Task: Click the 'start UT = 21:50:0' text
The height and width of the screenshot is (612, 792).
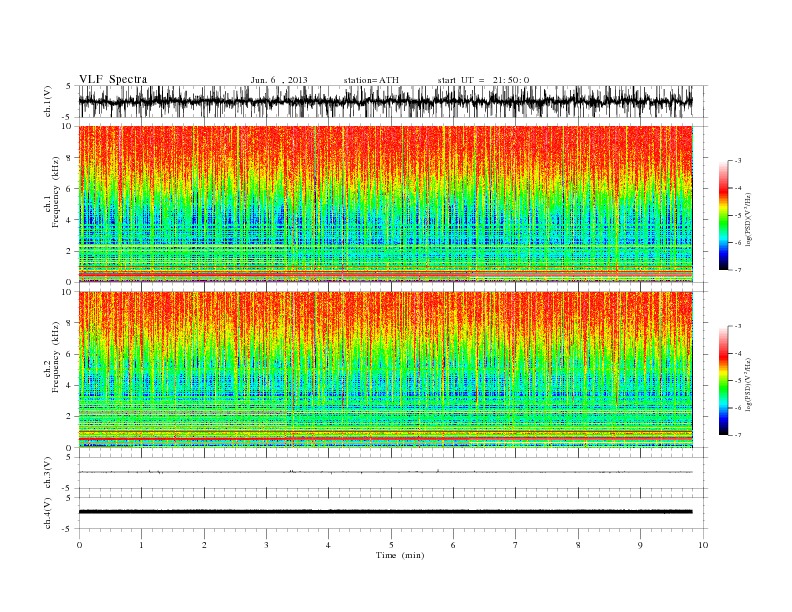Action: point(483,80)
